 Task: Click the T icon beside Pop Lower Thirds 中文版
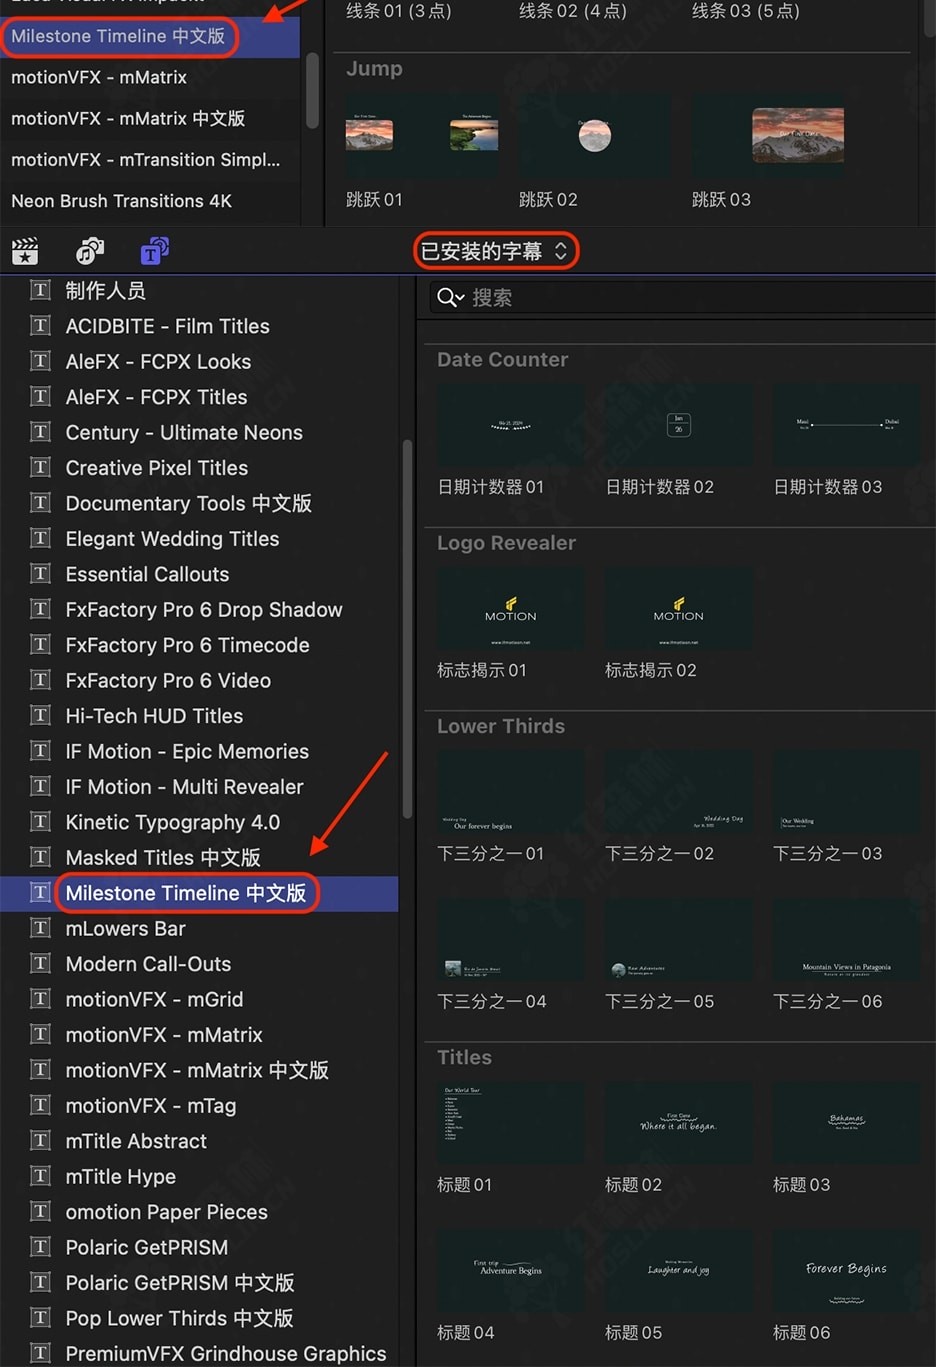[x=40, y=1318]
